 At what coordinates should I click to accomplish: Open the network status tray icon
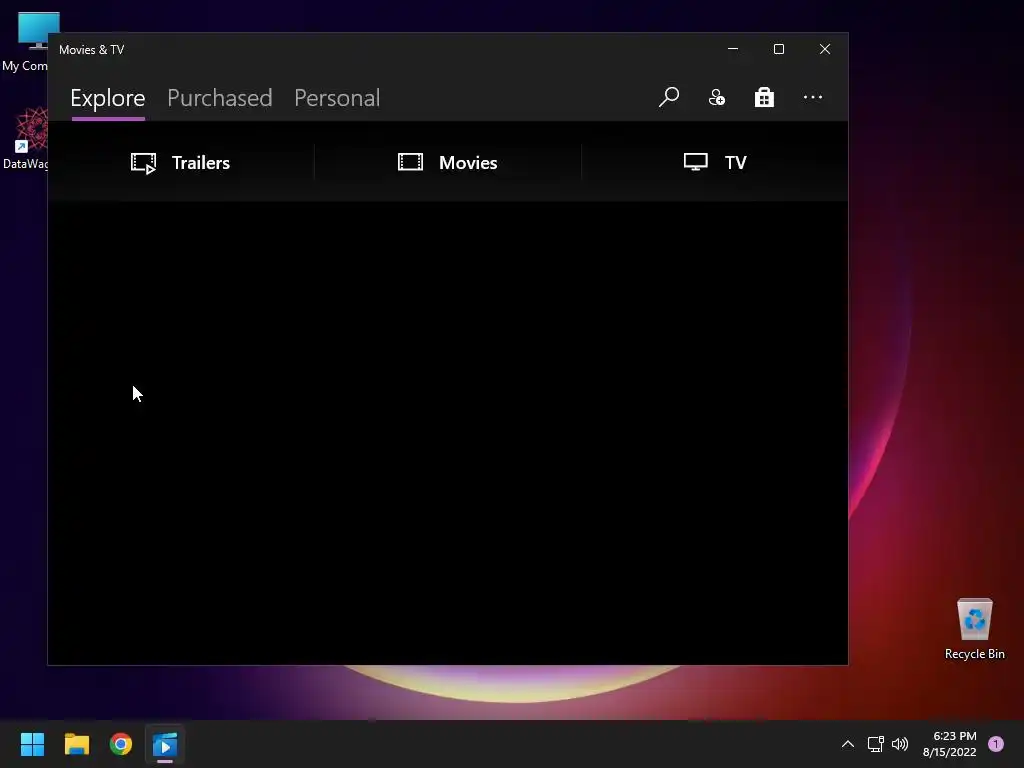click(x=875, y=744)
